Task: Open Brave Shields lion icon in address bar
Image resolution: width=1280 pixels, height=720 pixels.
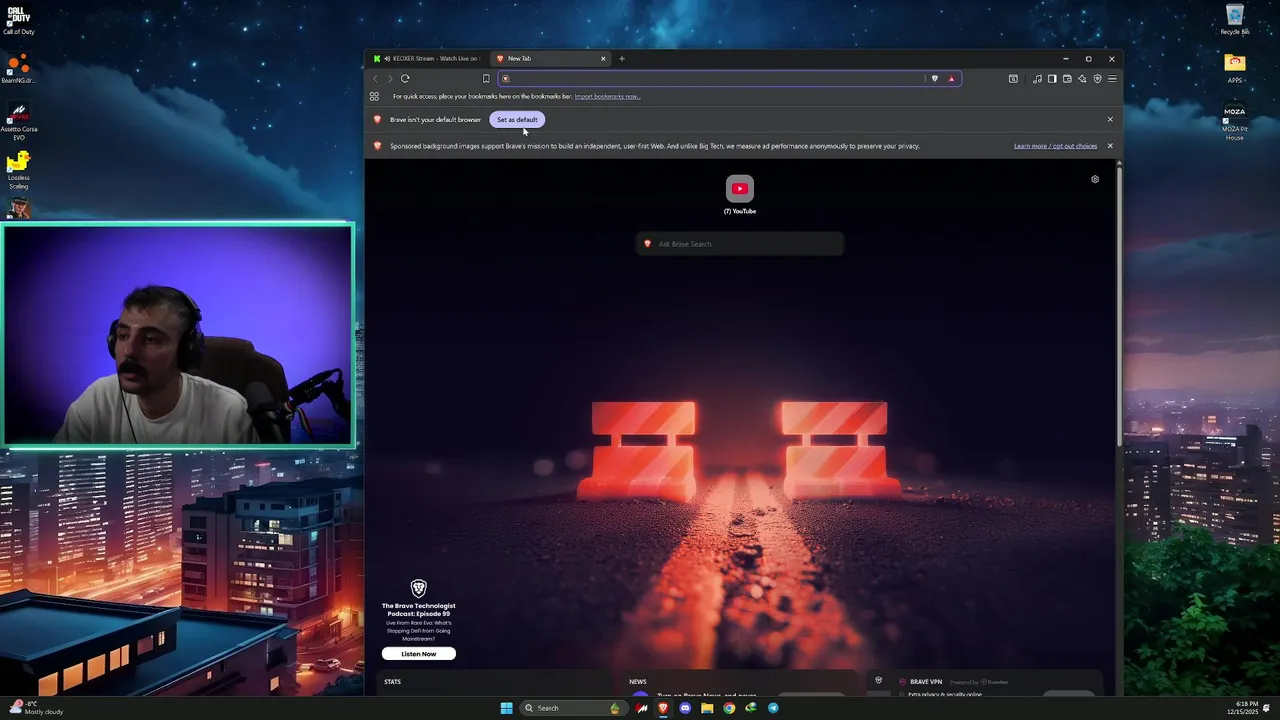Action: [935, 79]
